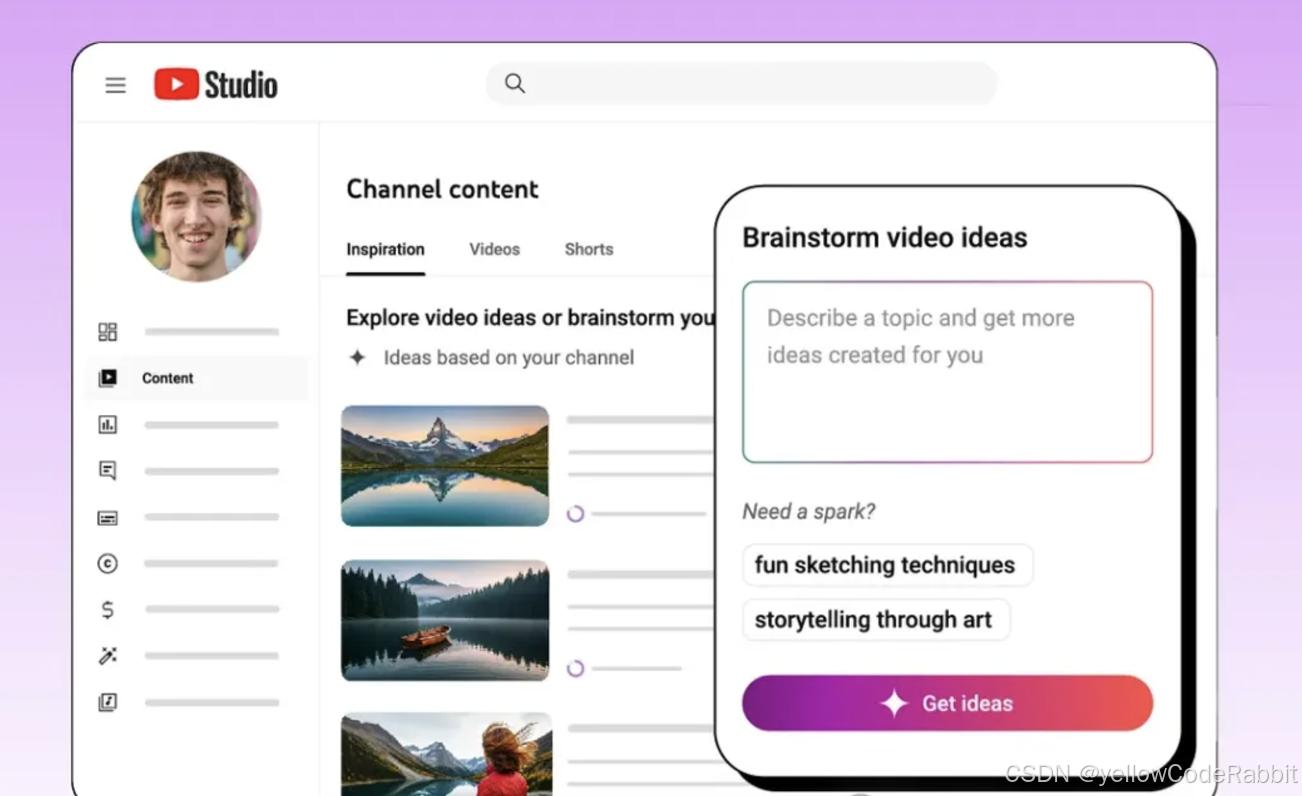The image size is (1302, 796).
Task: Click the YouTube Studio logo
Action: pyautogui.click(x=216, y=85)
